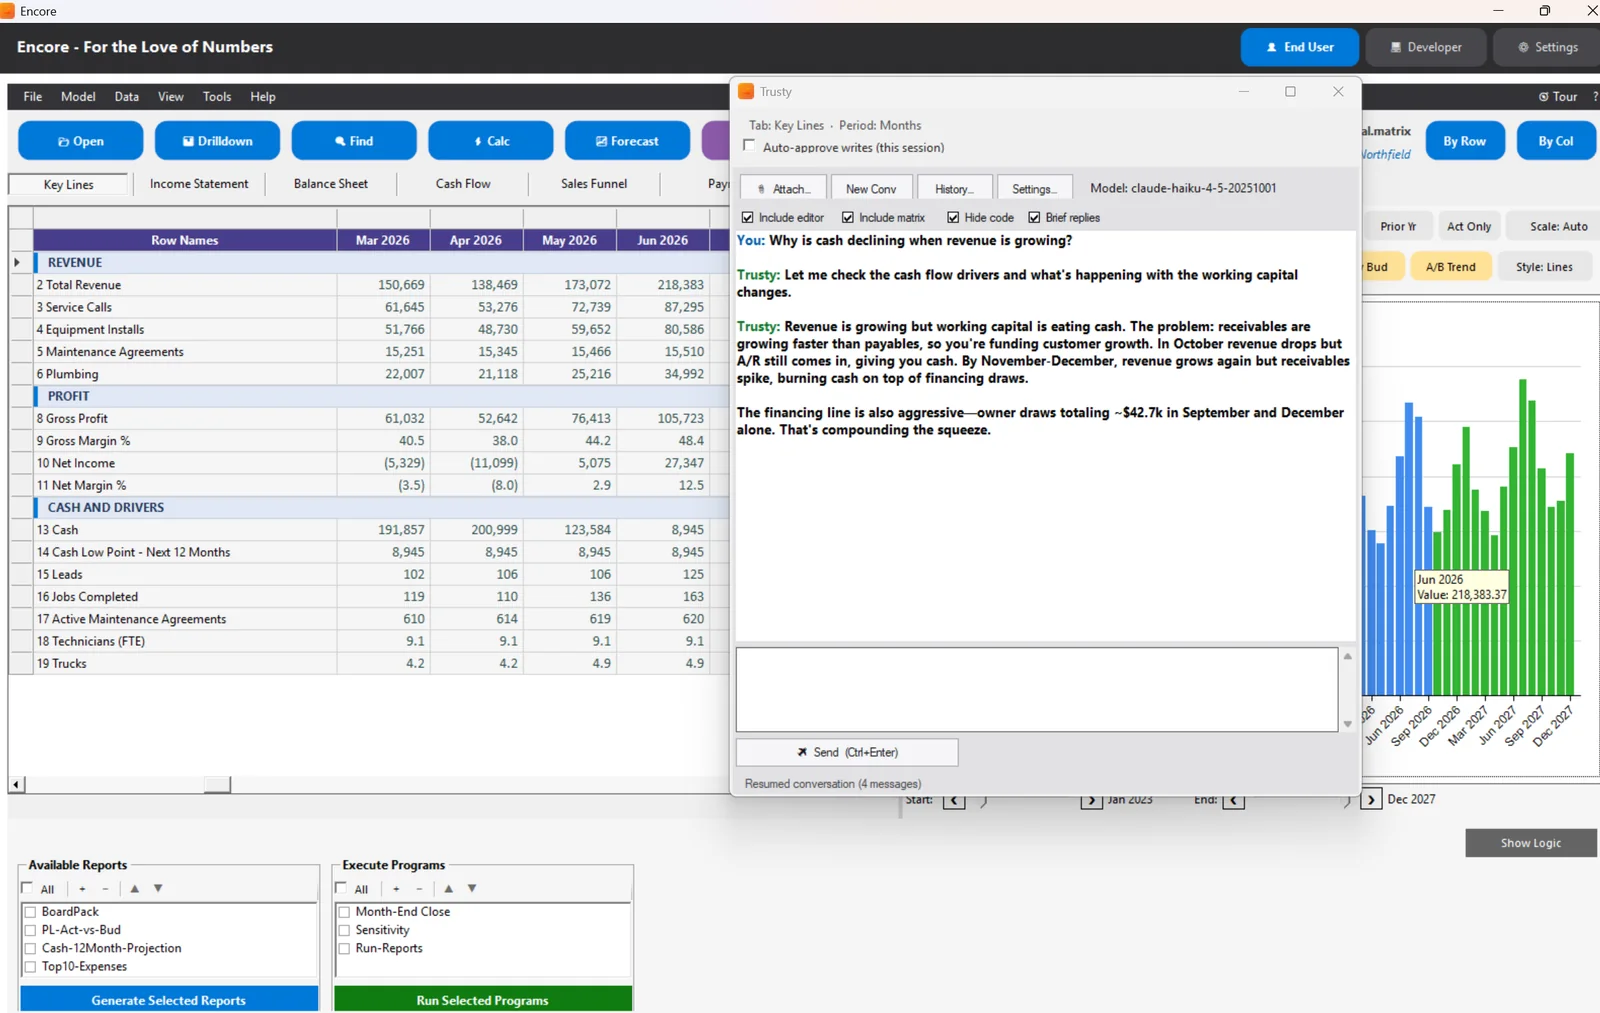Uncheck the Hide code option
Screen dimensions: 1600x1013
pos(953,217)
